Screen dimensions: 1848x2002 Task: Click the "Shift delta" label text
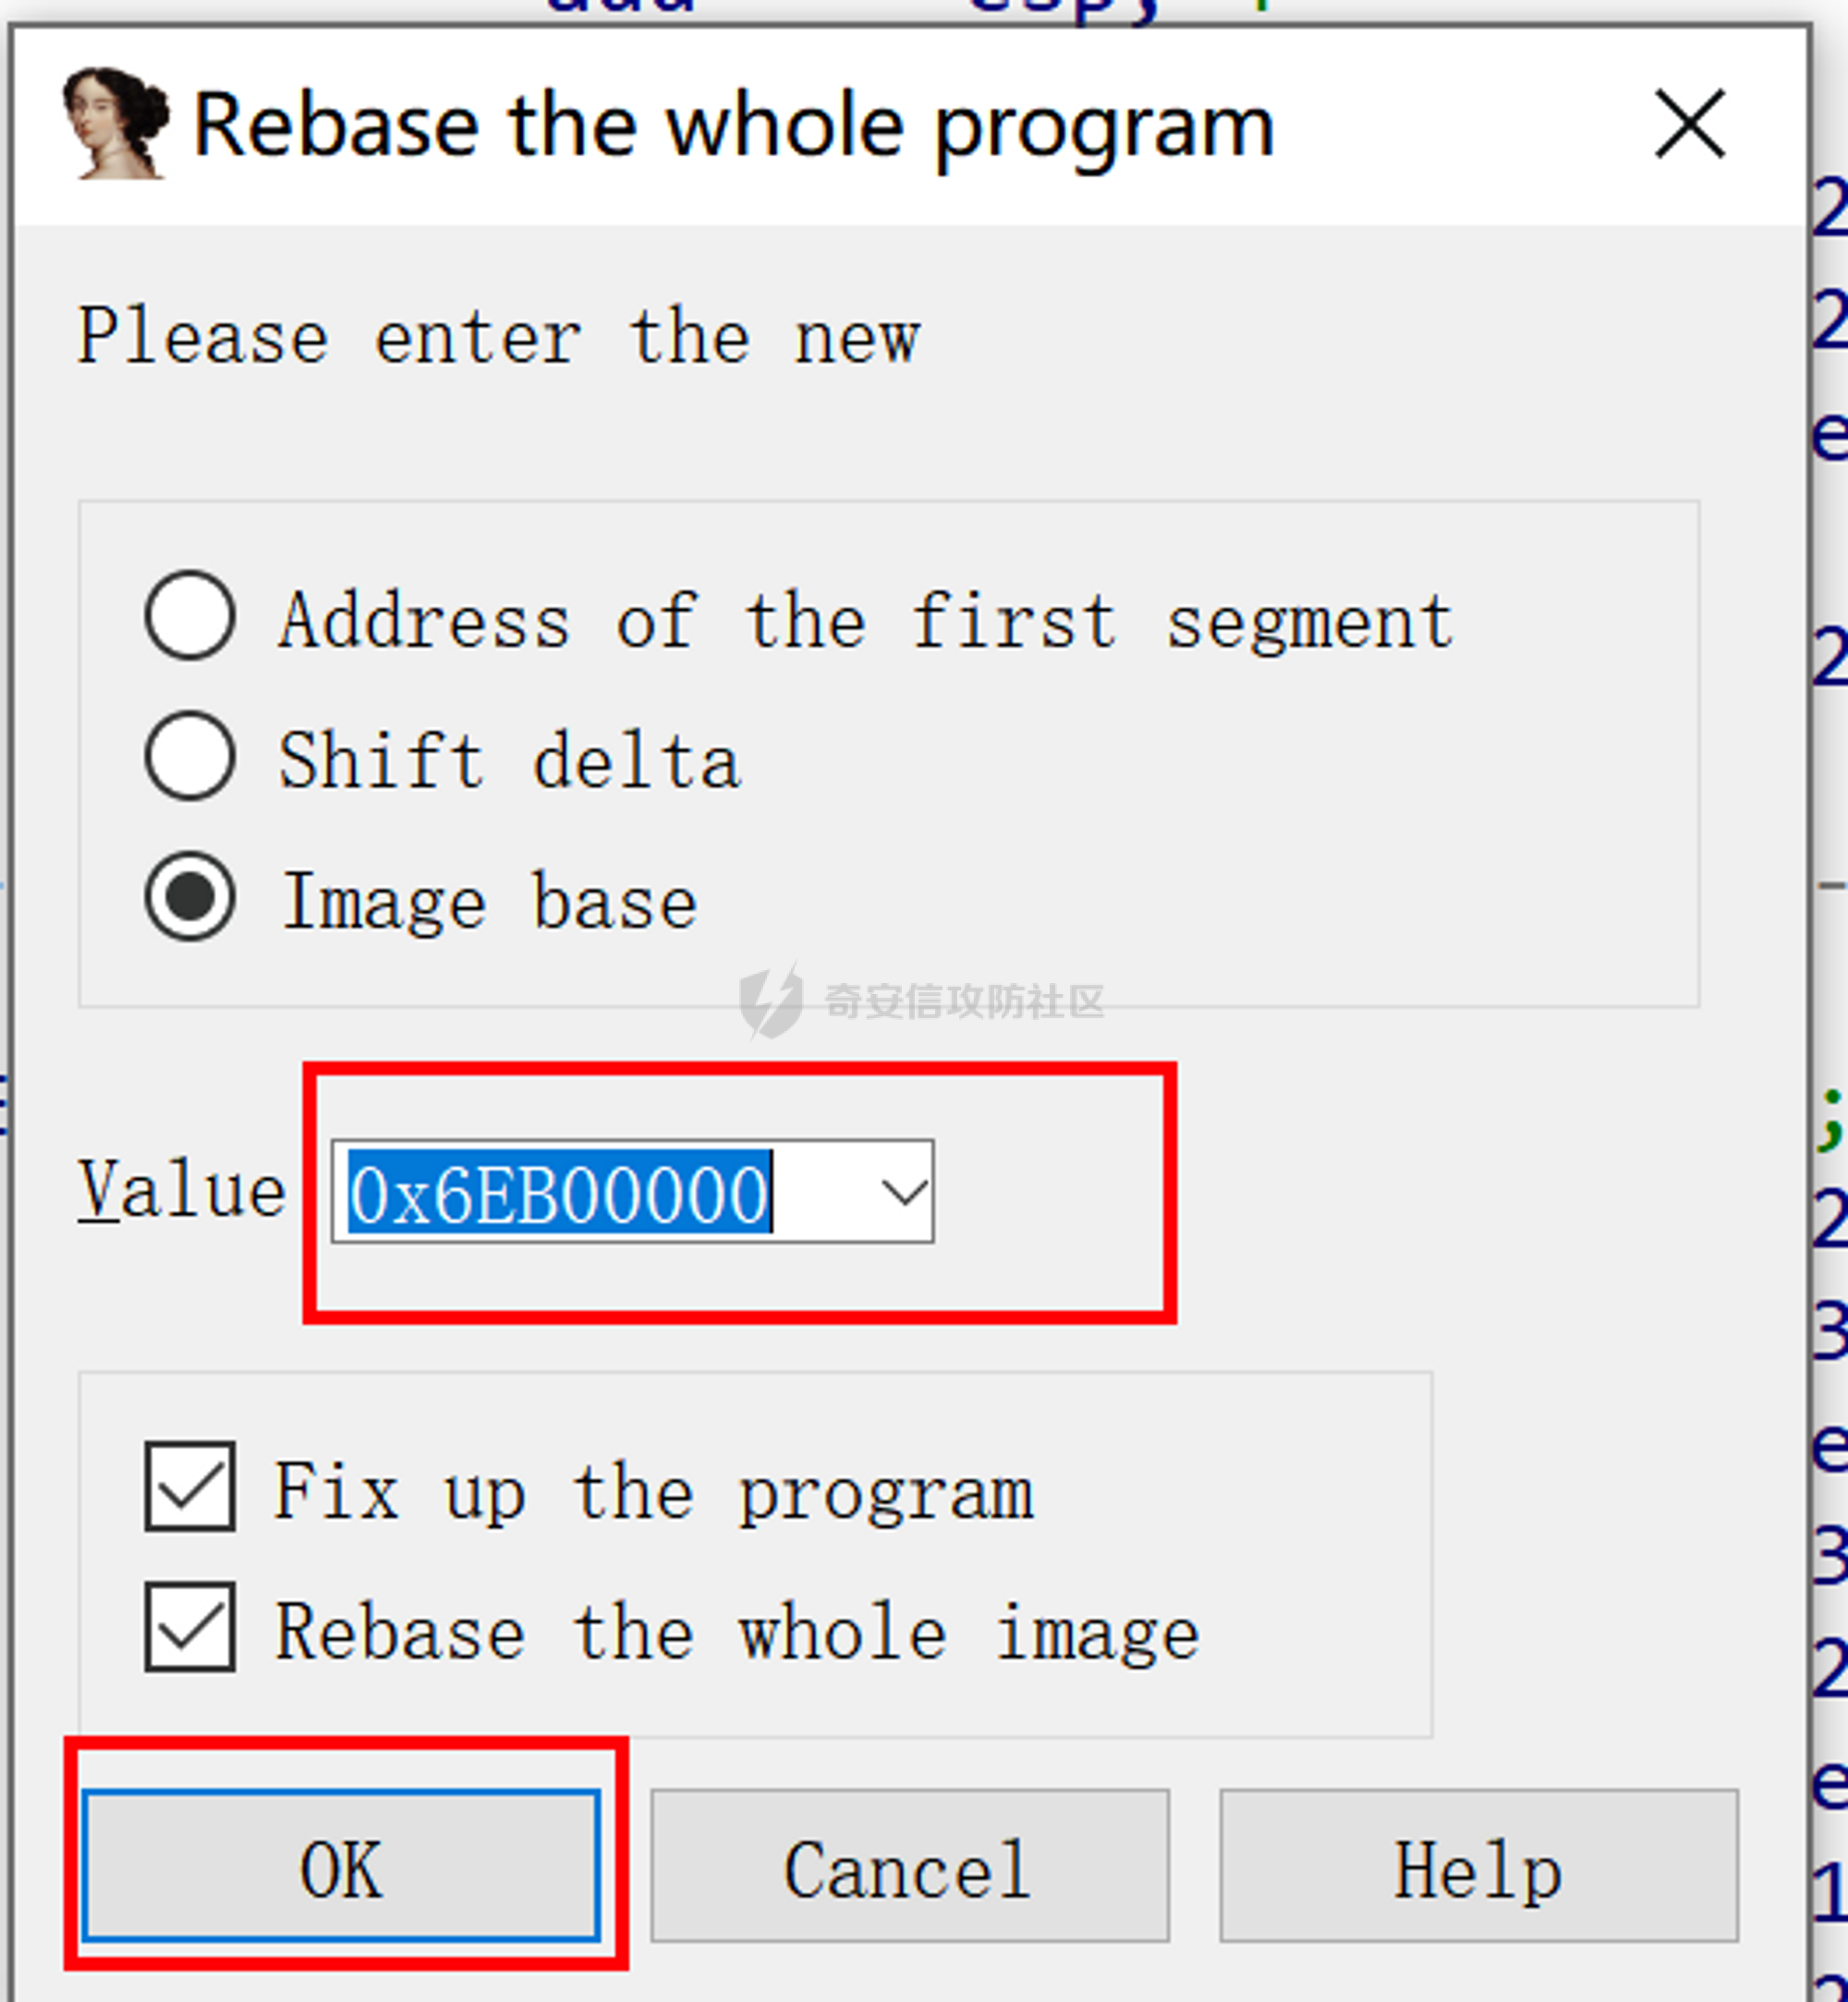click(x=509, y=761)
